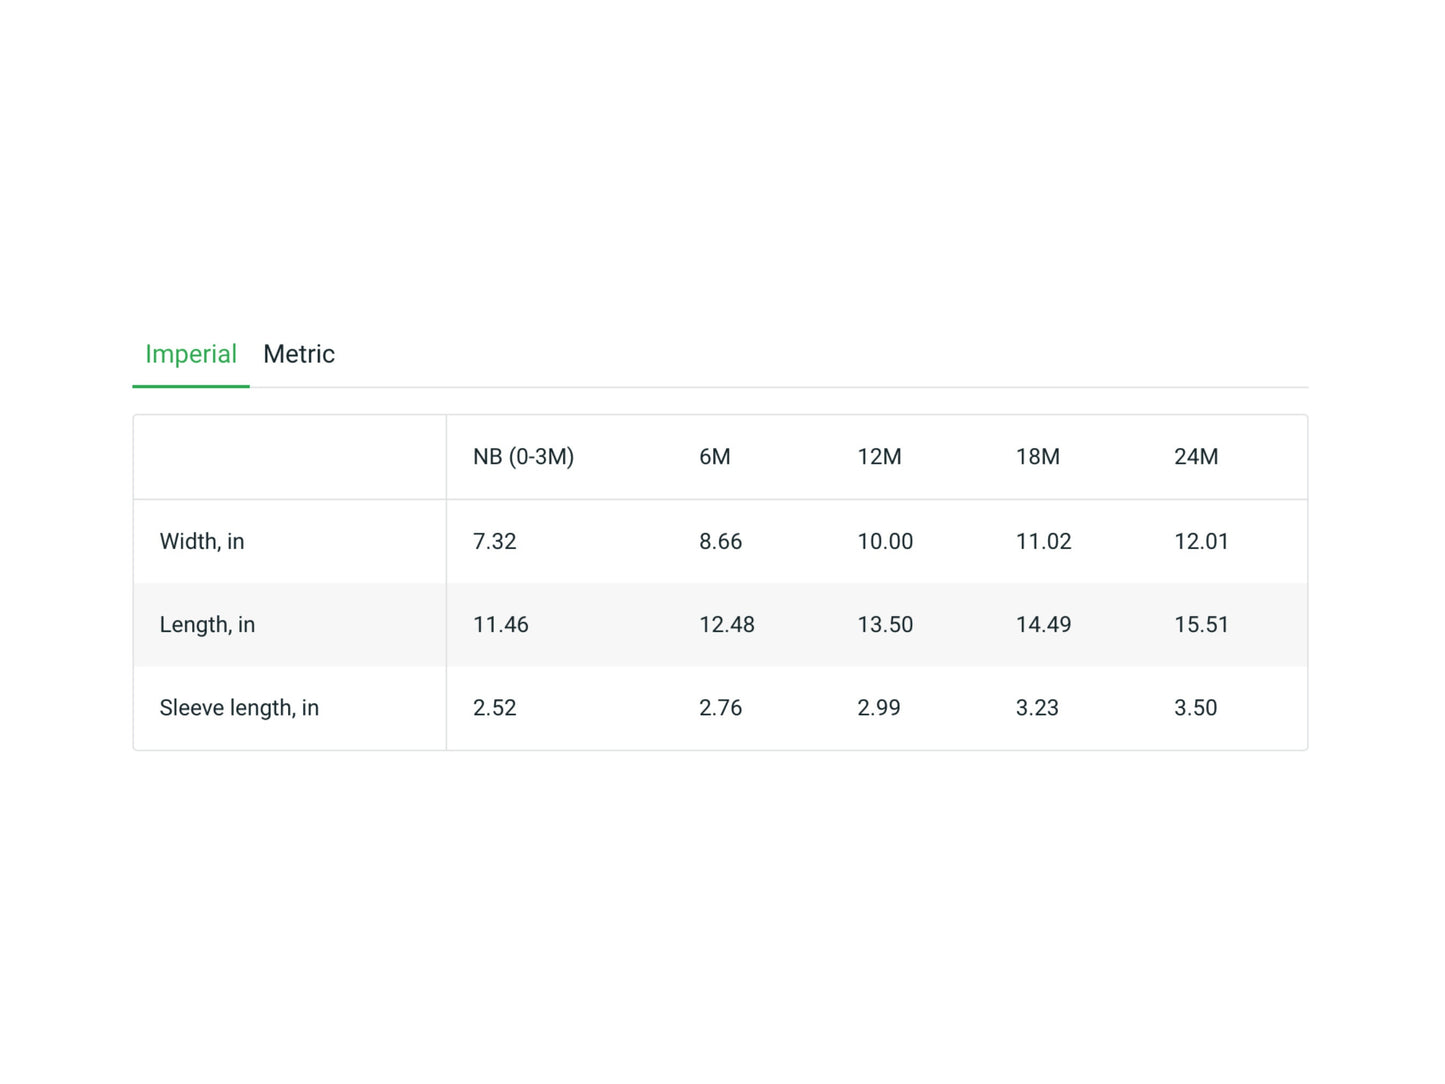Click the 'Sleeve length, in' row label

(x=239, y=708)
